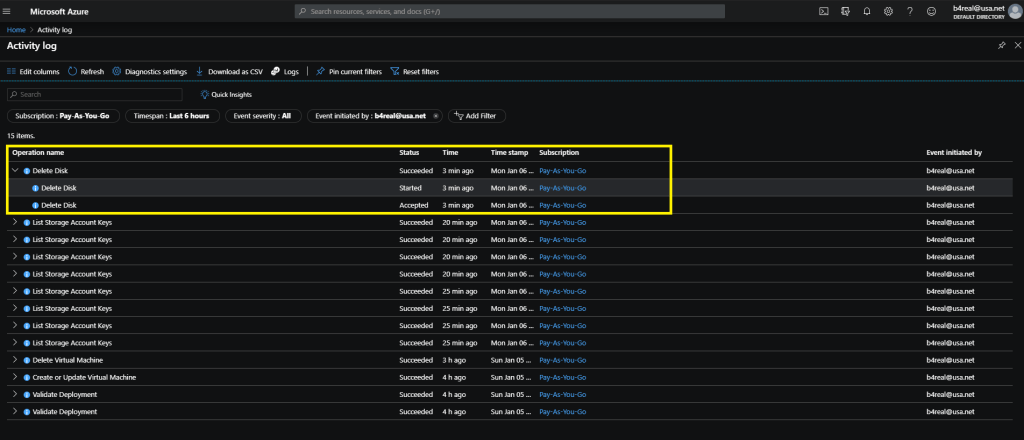Click the Microsoft Azure title
Screen dimensions: 1024x440
[x=59, y=12]
